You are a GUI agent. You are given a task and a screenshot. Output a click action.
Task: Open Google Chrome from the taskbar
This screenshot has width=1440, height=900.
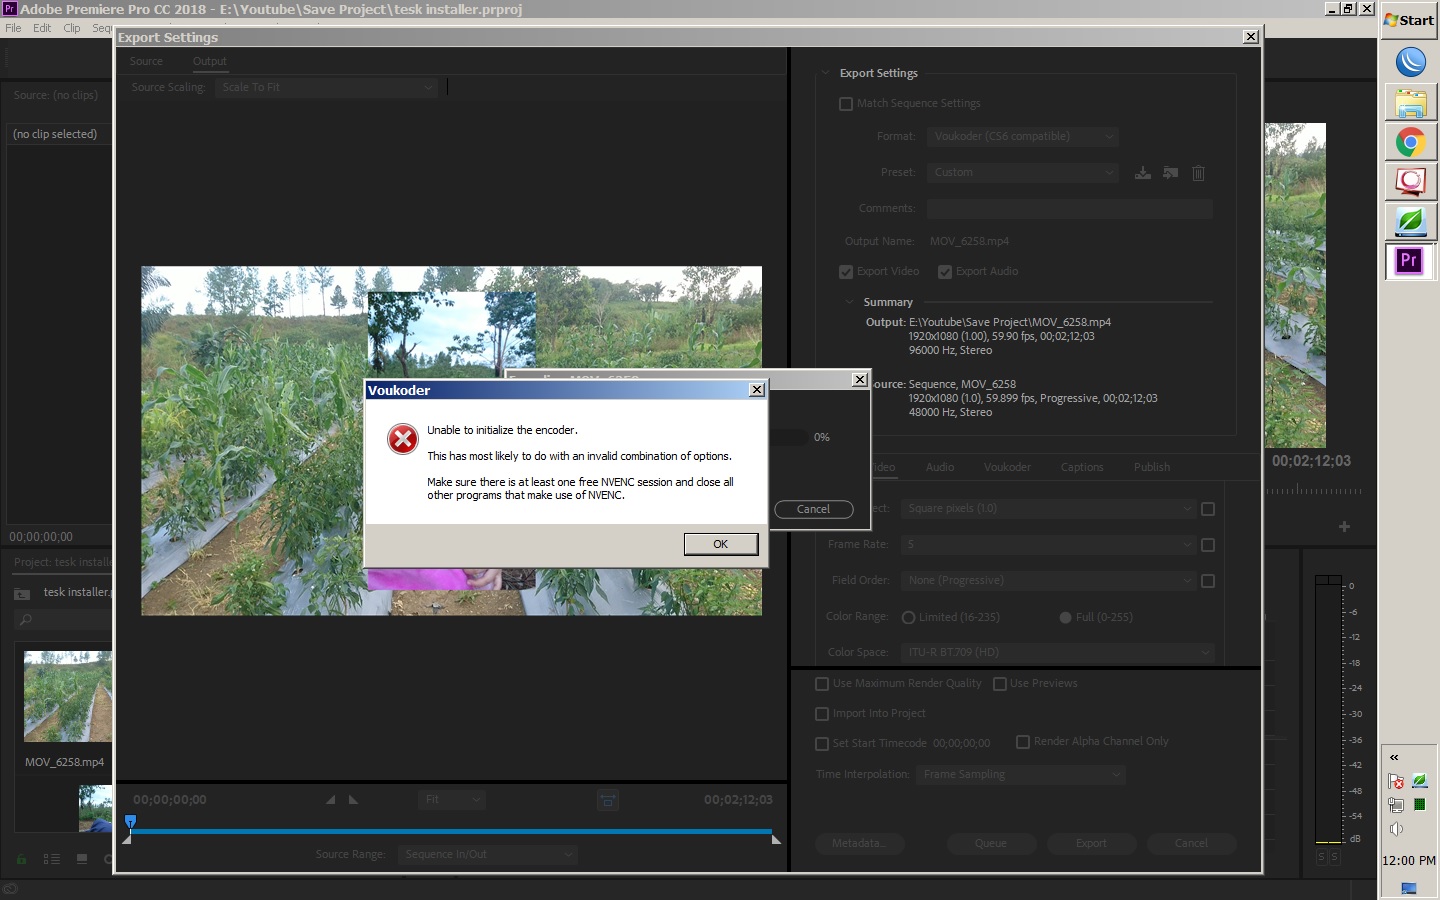pyautogui.click(x=1410, y=143)
